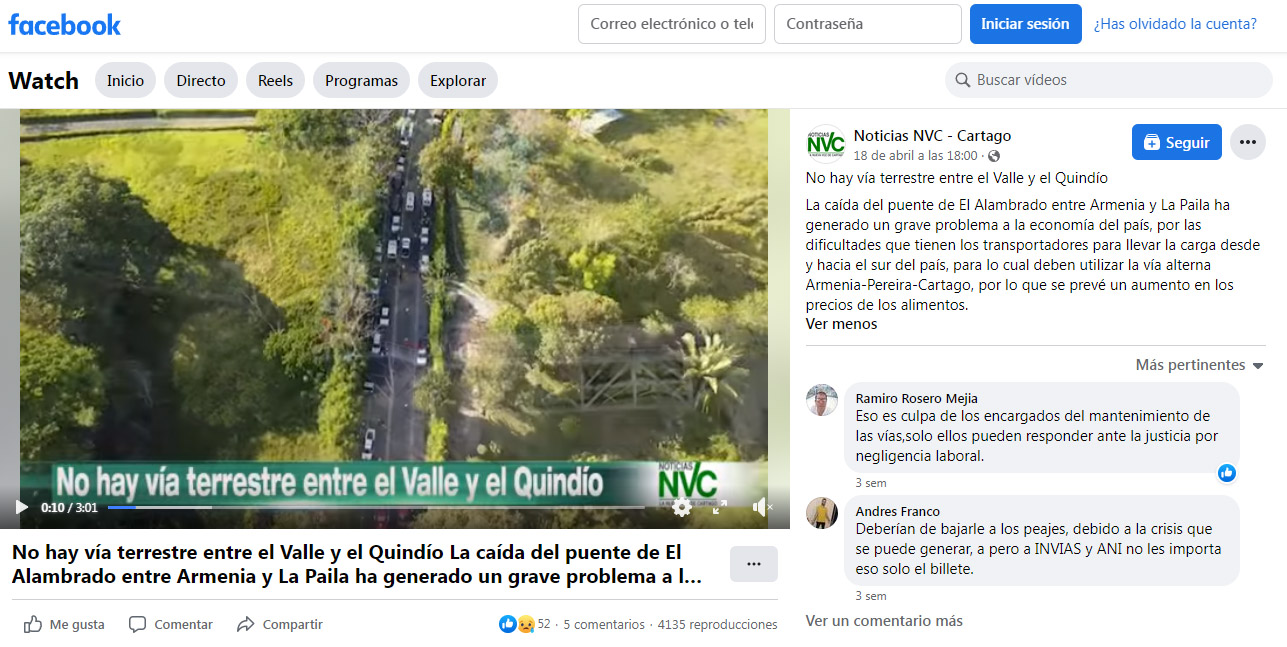Screen dimensions: 1287x647
Task: Follow the page with Seguir button
Action: [x=1177, y=142]
